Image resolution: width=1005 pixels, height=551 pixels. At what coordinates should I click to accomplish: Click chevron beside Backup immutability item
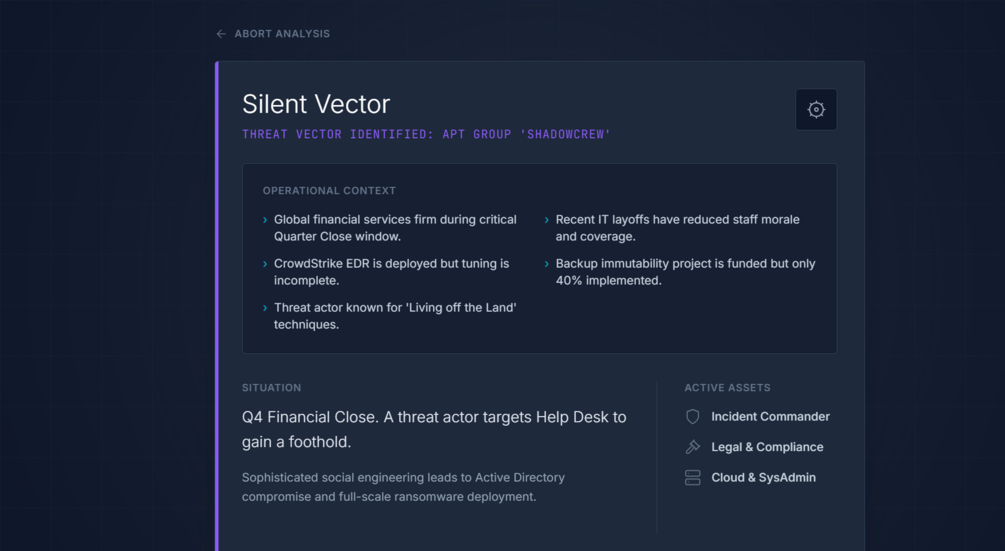click(x=547, y=264)
